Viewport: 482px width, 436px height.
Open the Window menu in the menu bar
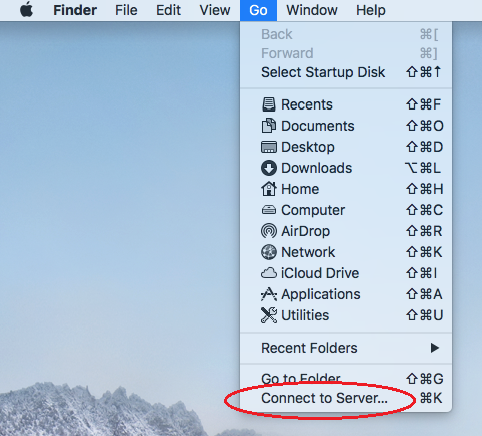click(312, 10)
